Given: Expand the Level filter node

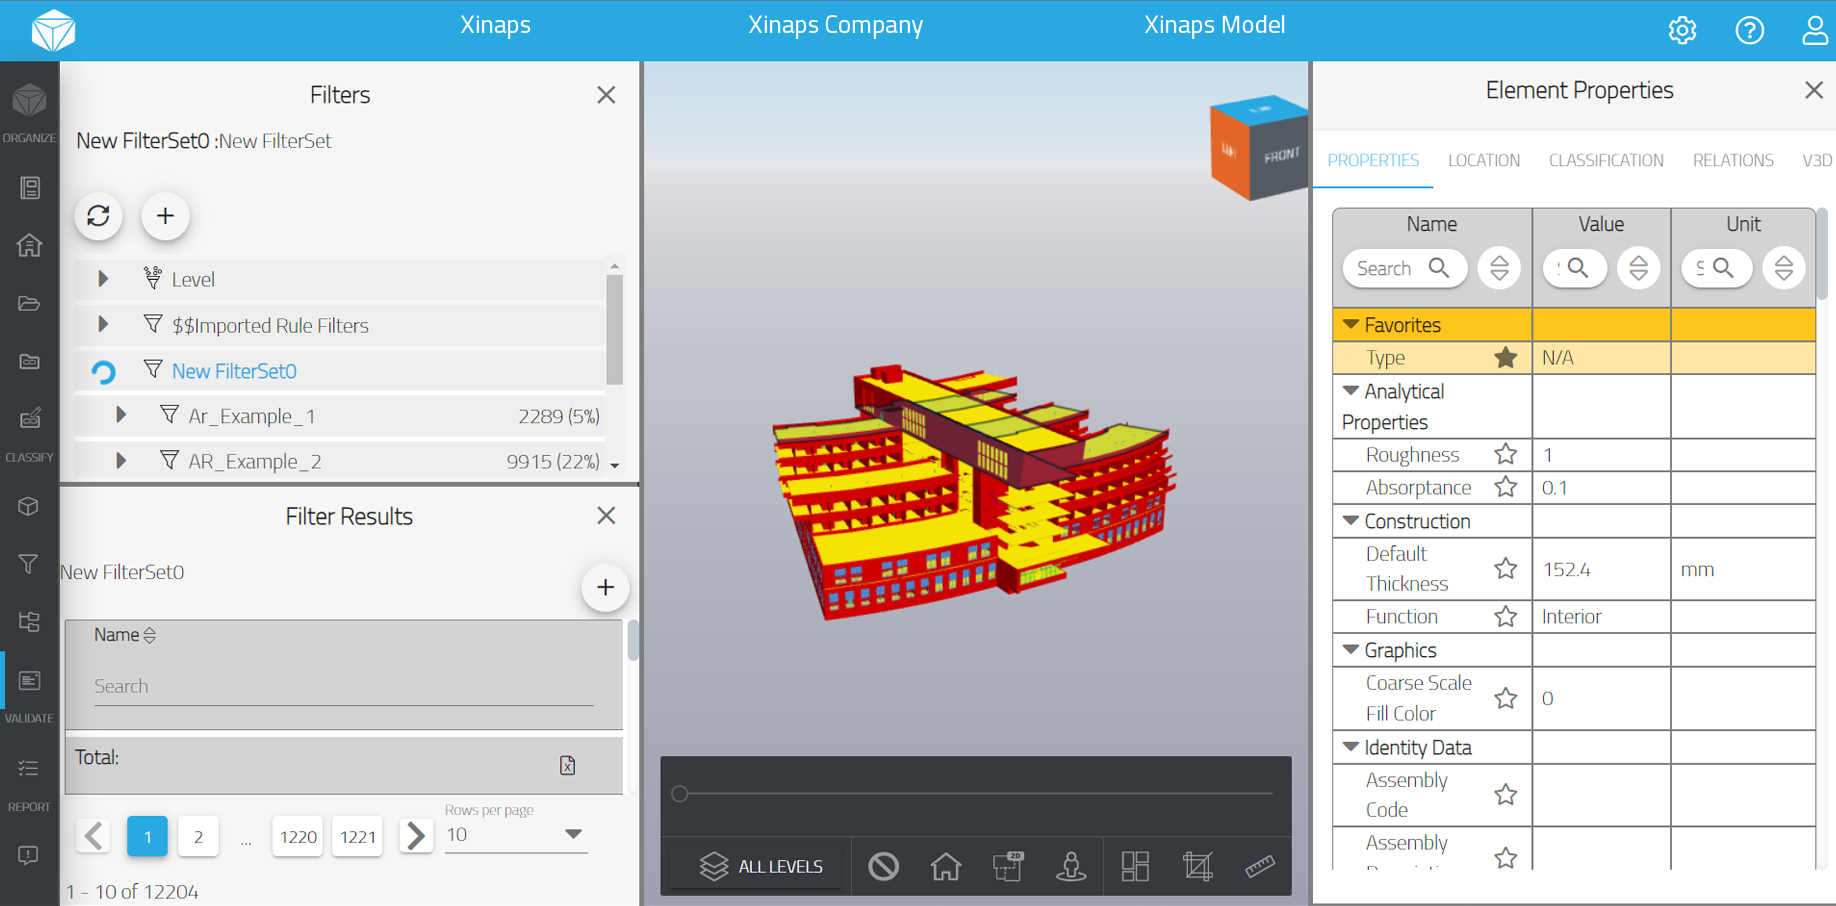Looking at the screenshot, I should pos(102,279).
